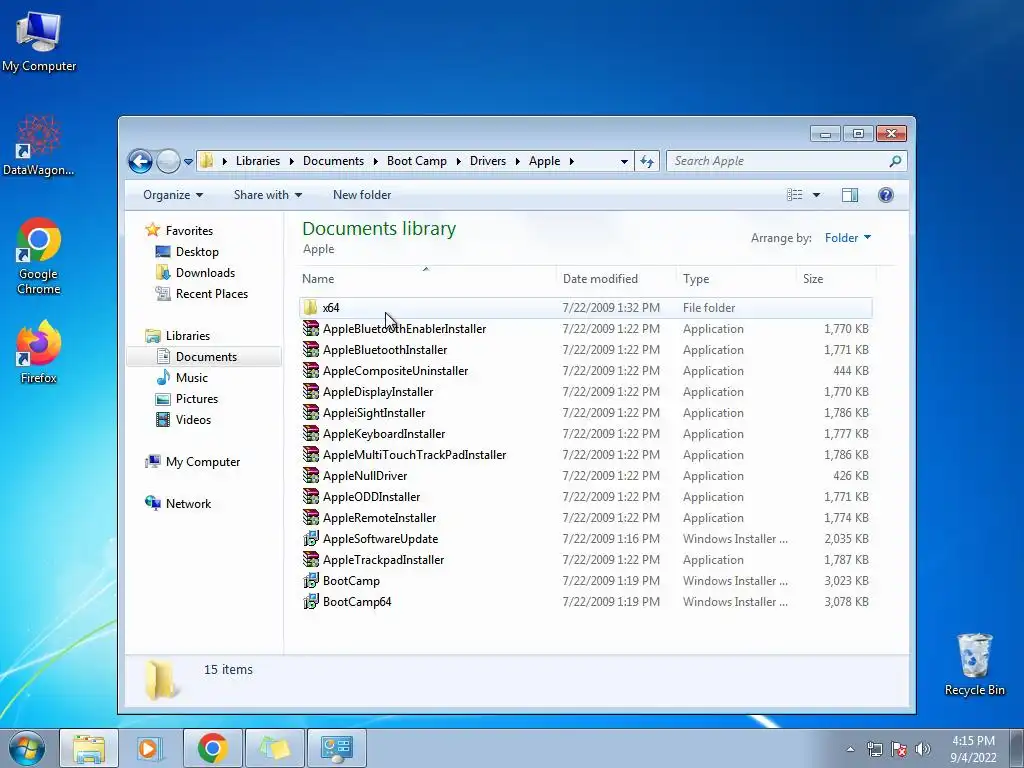Image resolution: width=1024 pixels, height=768 pixels.
Task: Open Google Chrome from the taskbar
Action: 212,748
